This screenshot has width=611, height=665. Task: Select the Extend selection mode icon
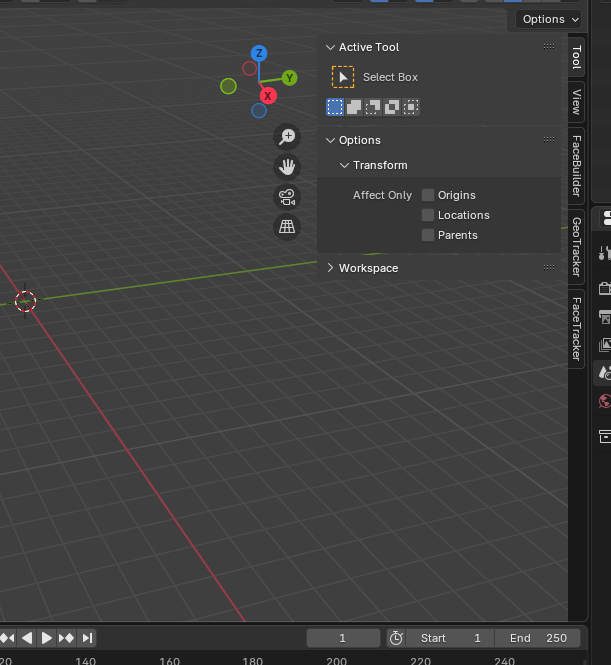click(x=354, y=107)
